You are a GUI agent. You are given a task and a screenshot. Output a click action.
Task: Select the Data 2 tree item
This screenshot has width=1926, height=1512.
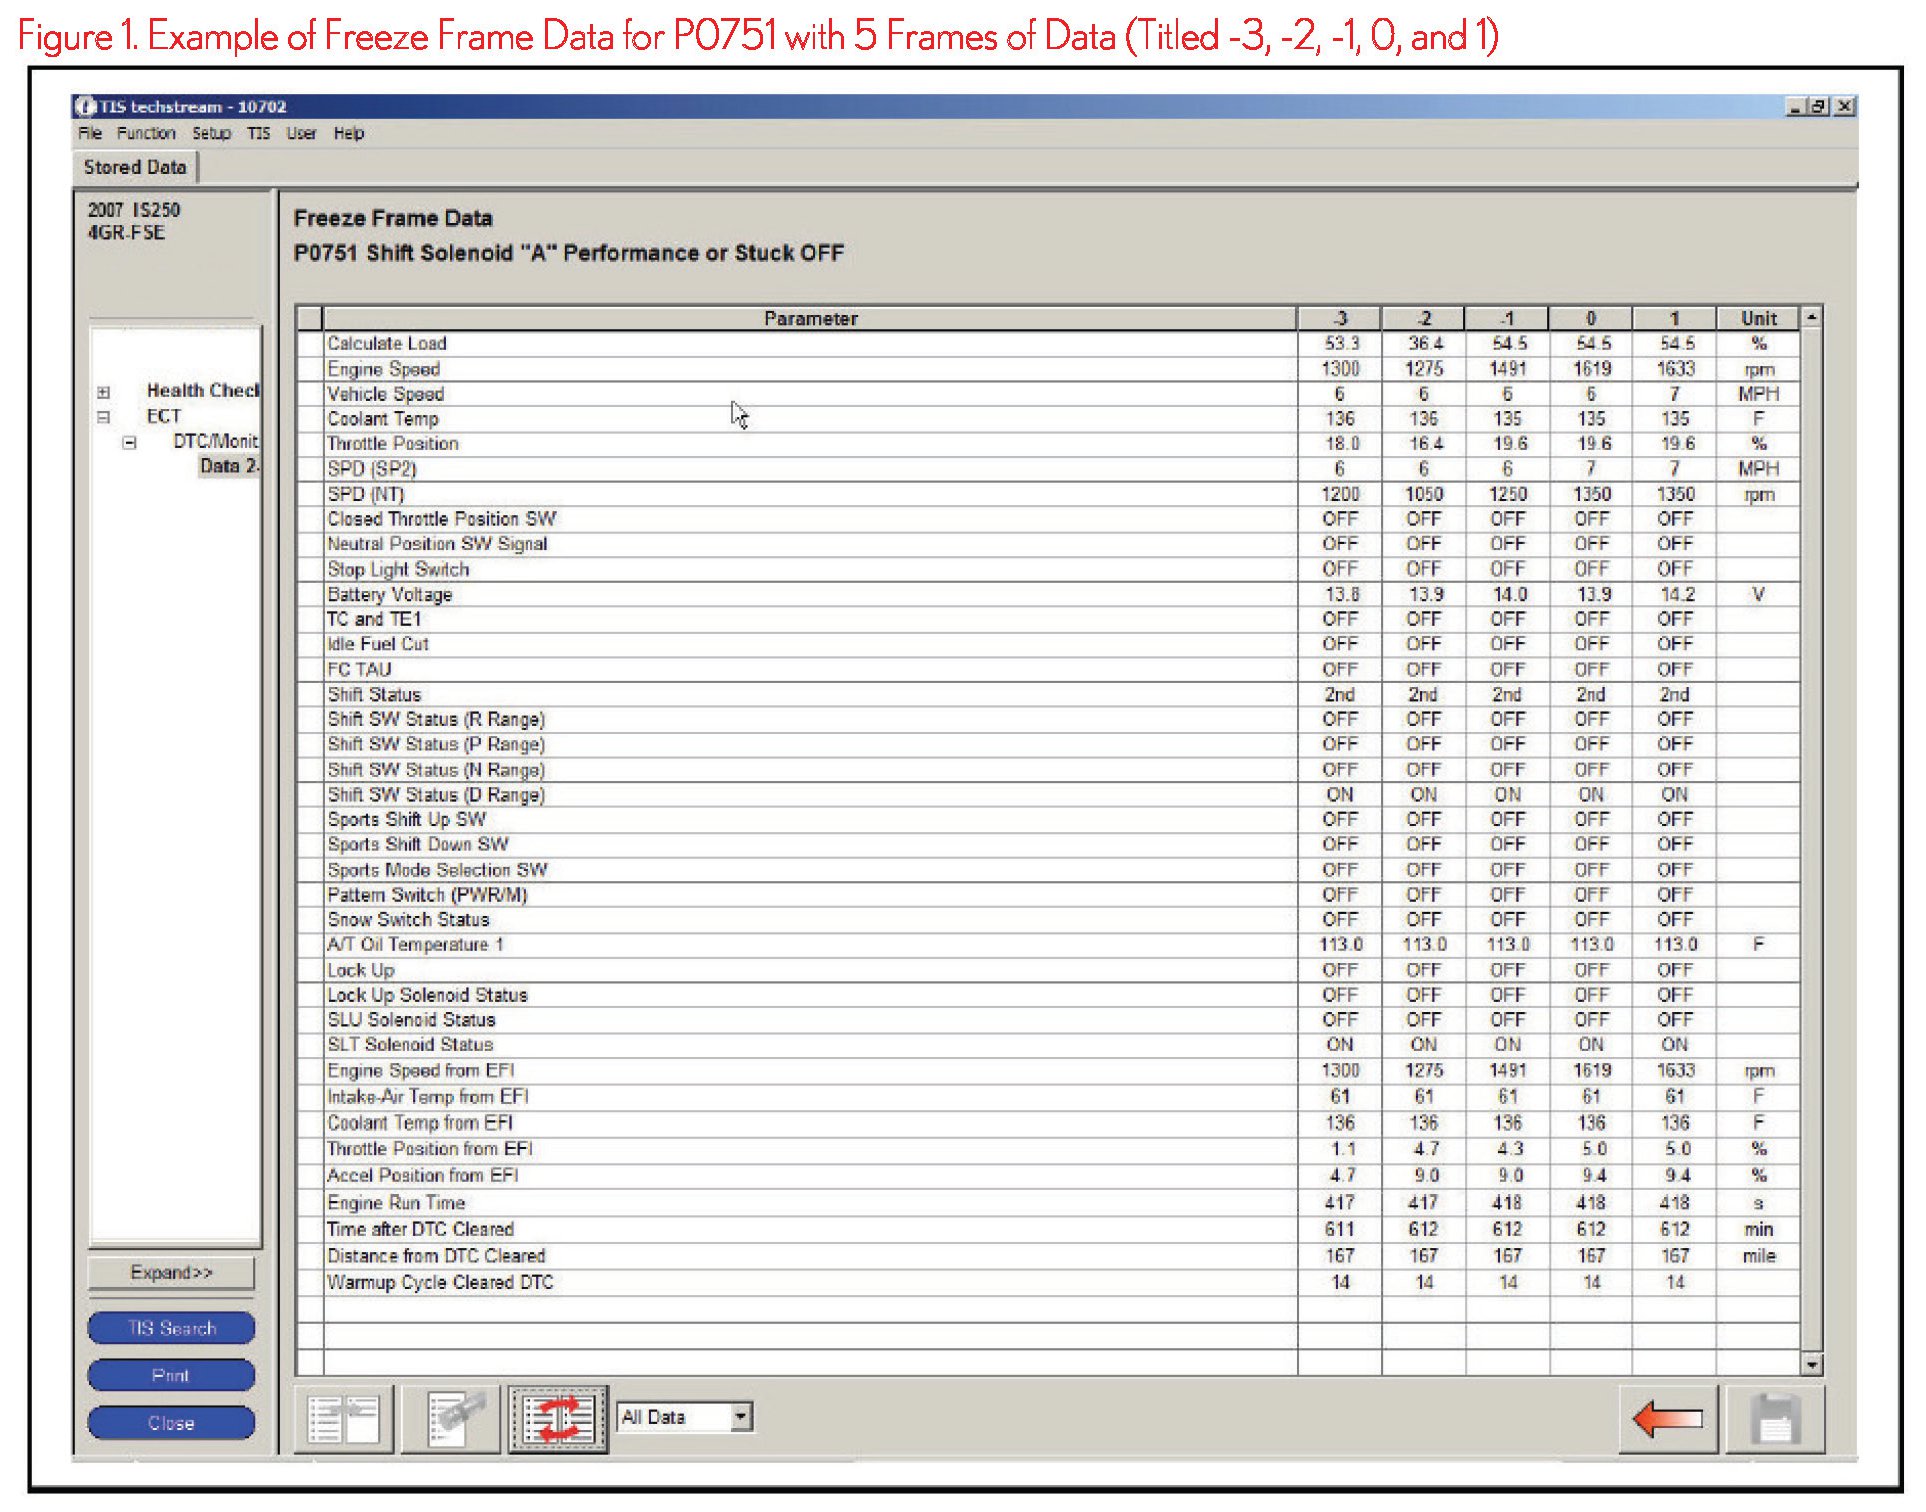click(x=229, y=466)
